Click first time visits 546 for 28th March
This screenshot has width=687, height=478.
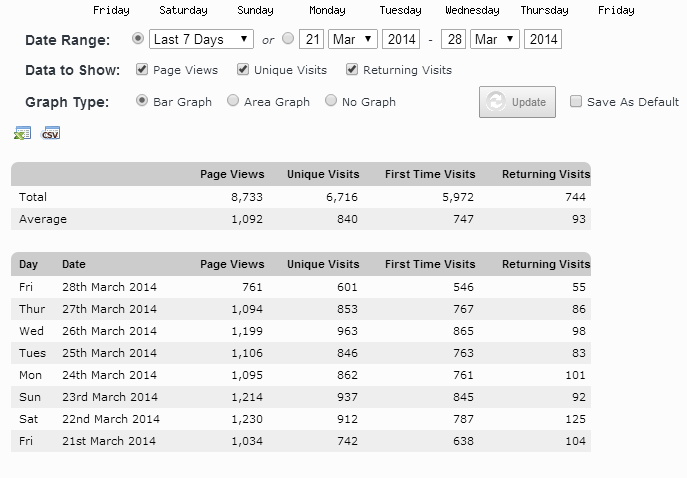click(x=463, y=287)
